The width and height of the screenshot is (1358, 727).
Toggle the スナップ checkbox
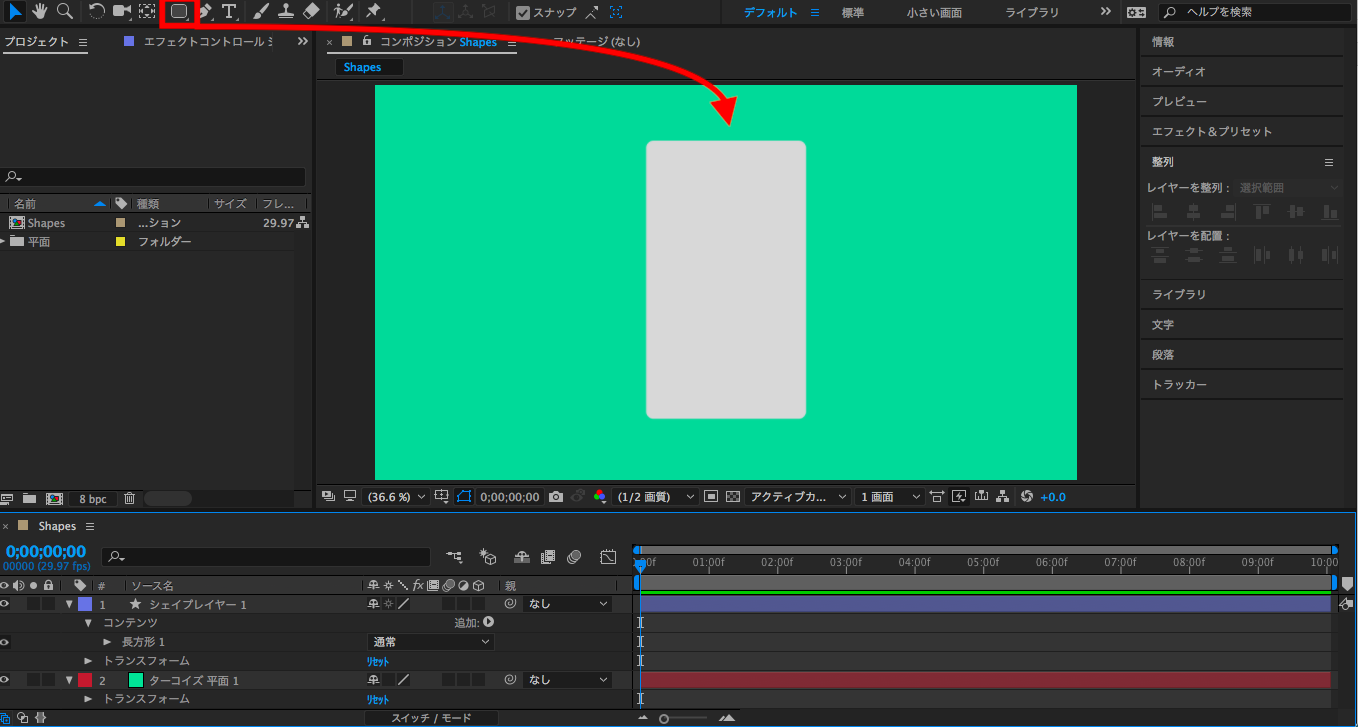point(523,13)
